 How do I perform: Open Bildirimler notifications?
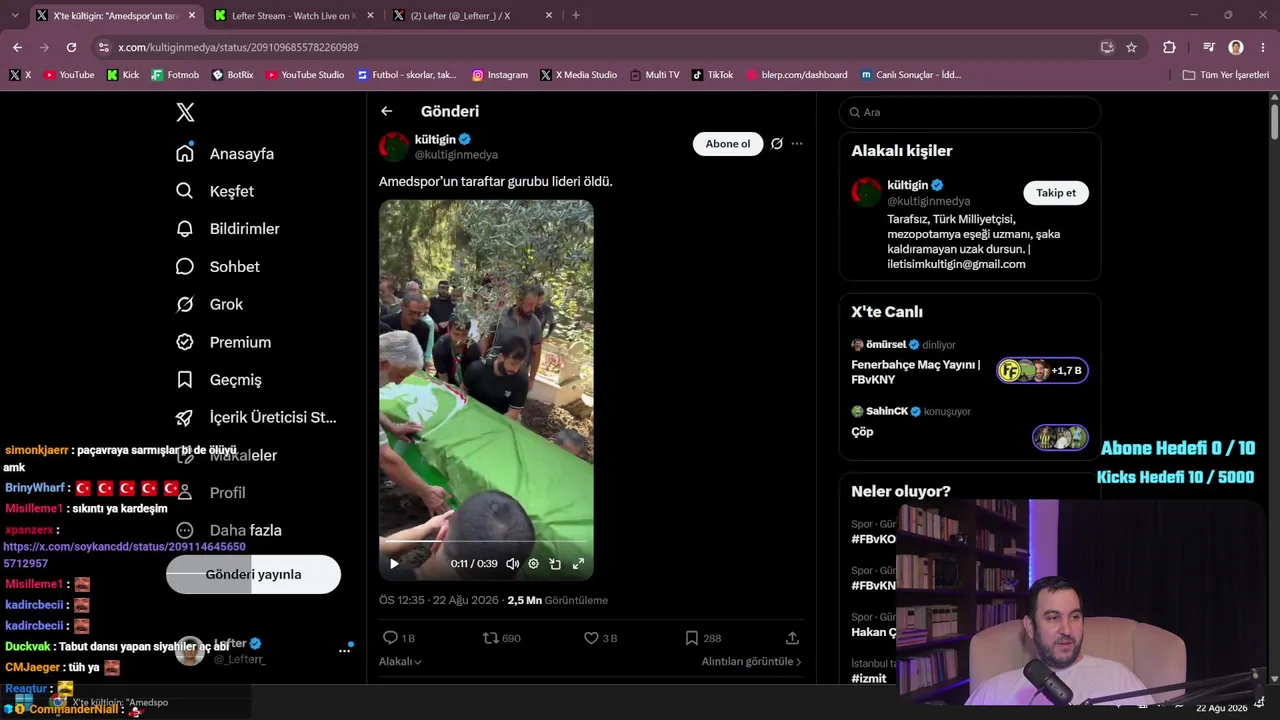tap(228, 229)
